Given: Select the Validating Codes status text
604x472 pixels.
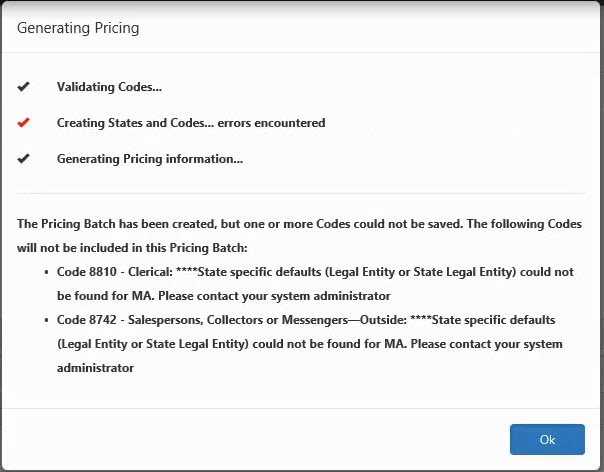Looking at the screenshot, I should click(x=109, y=87).
